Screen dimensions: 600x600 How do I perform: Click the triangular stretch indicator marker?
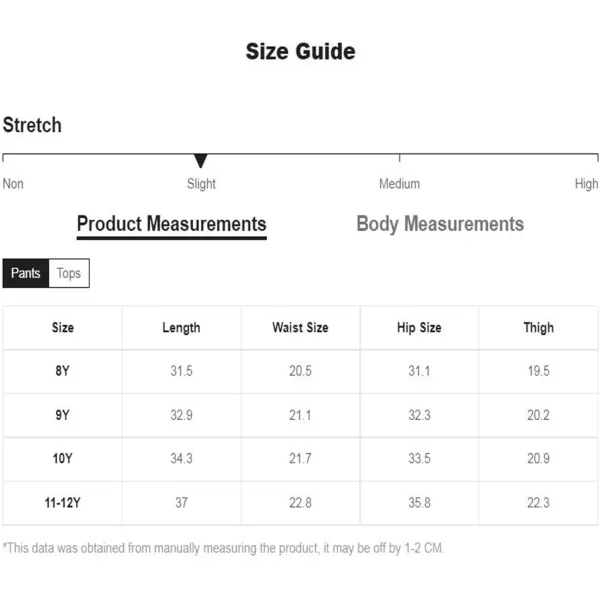click(201, 160)
